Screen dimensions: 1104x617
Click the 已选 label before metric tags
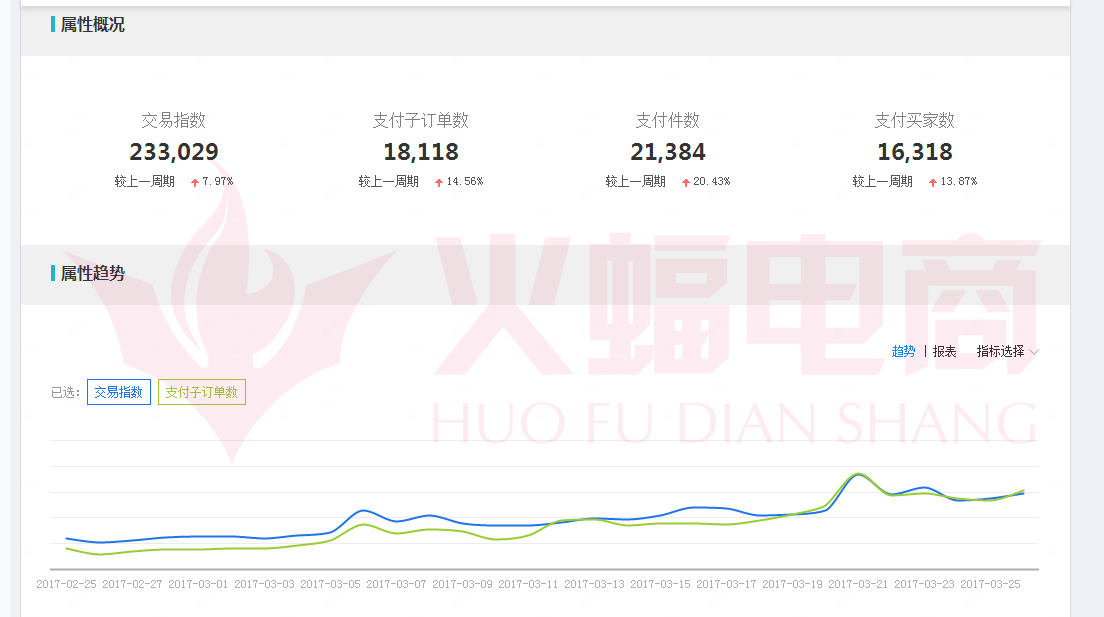(x=65, y=392)
